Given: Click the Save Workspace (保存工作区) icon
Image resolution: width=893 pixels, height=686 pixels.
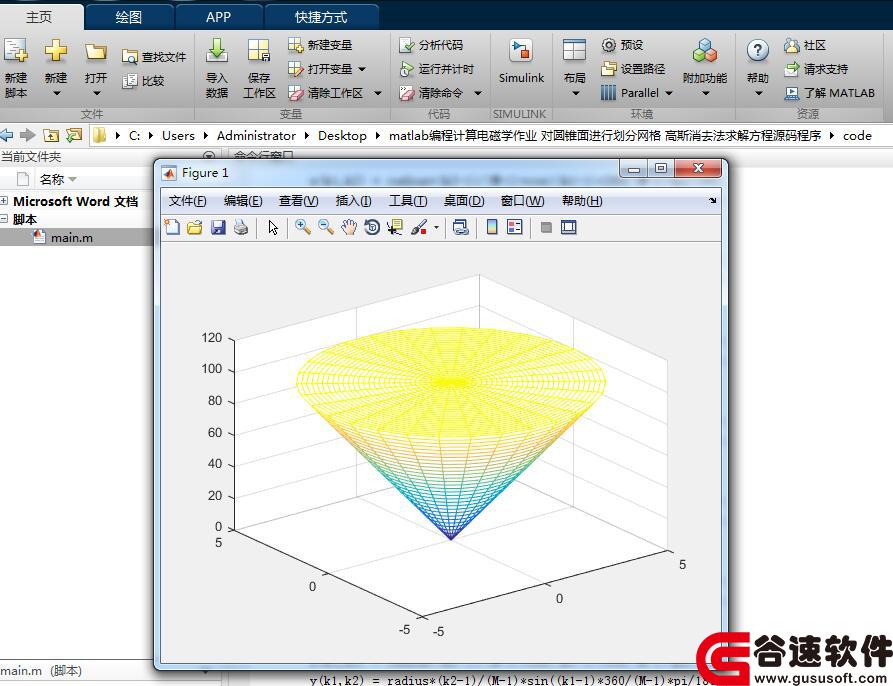Looking at the screenshot, I should click(x=259, y=51).
